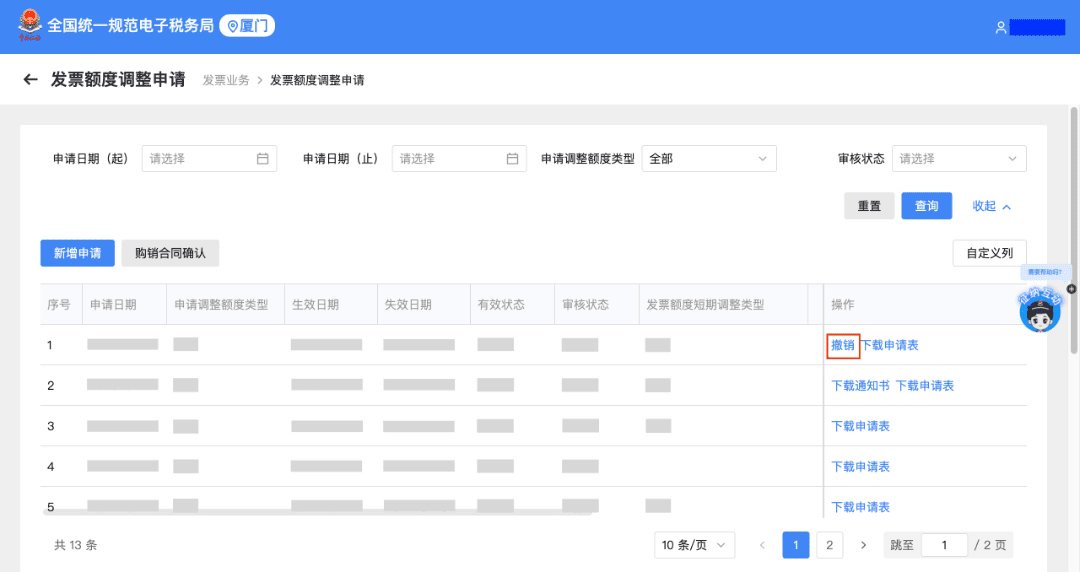The image size is (1080, 572).
Task: Go to page 2 of results
Action: pyautogui.click(x=828, y=545)
